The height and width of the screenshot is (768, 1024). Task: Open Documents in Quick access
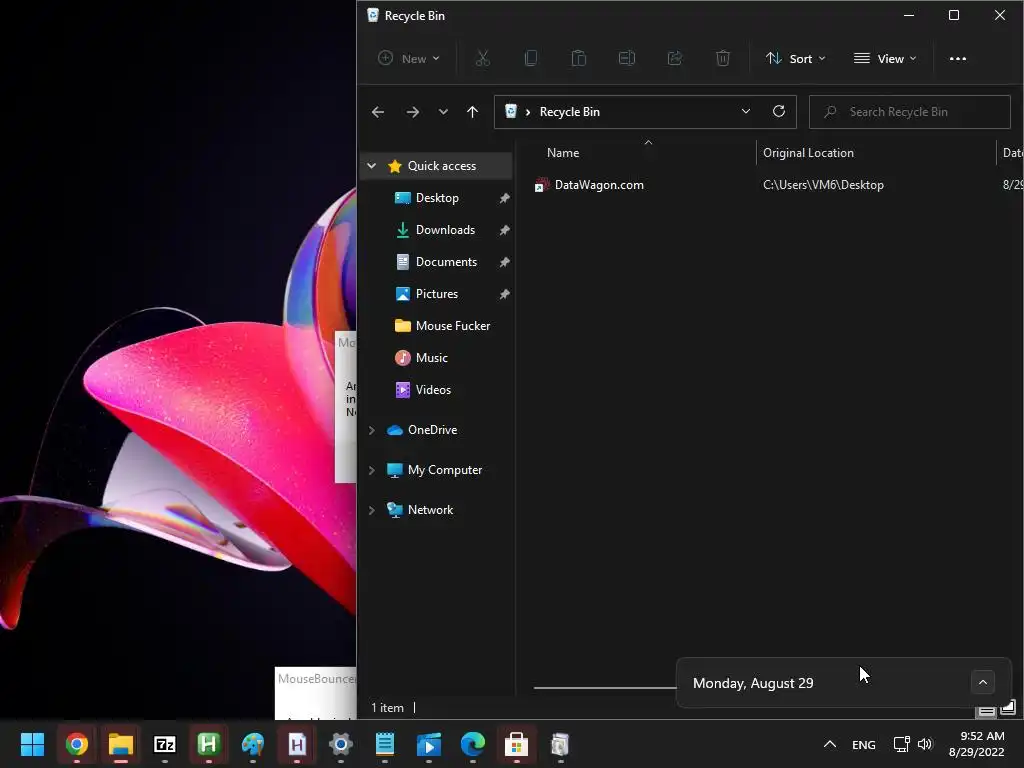[446, 262]
